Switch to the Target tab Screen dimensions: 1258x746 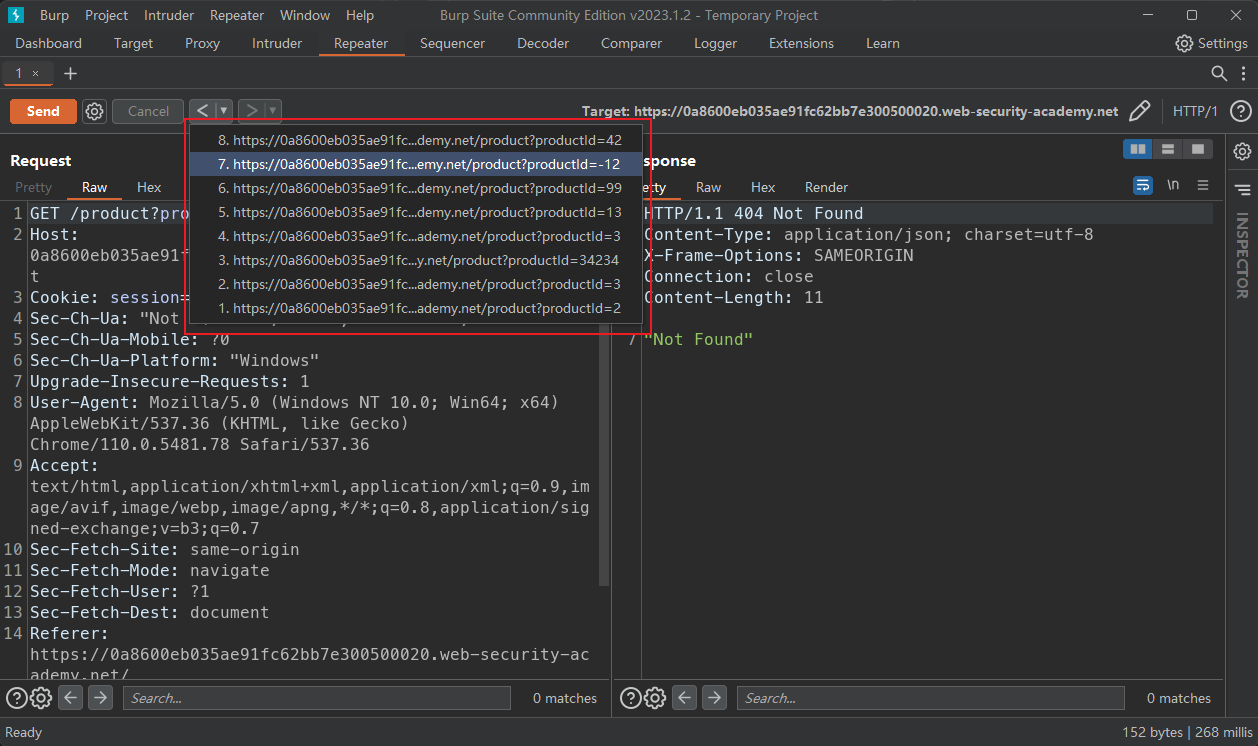pyautogui.click(x=133, y=43)
